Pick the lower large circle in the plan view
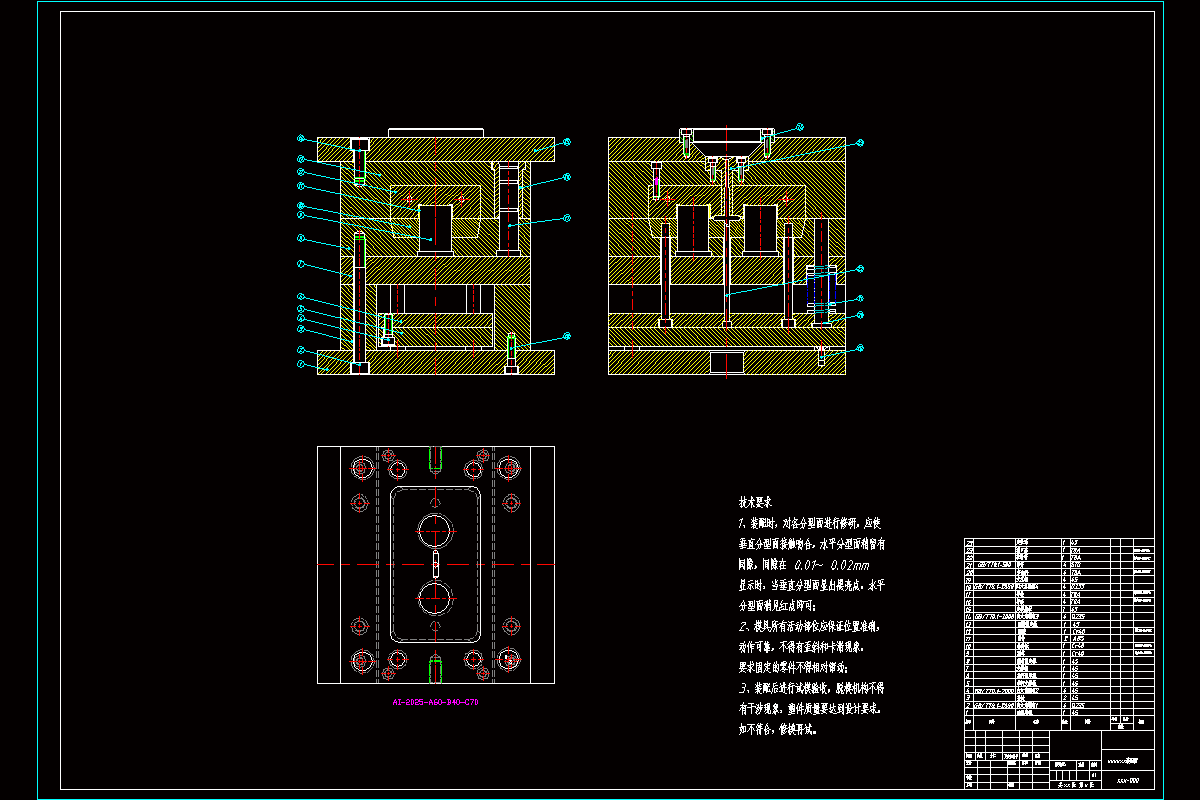Image resolution: width=1200 pixels, height=800 pixels. [435, 597]
